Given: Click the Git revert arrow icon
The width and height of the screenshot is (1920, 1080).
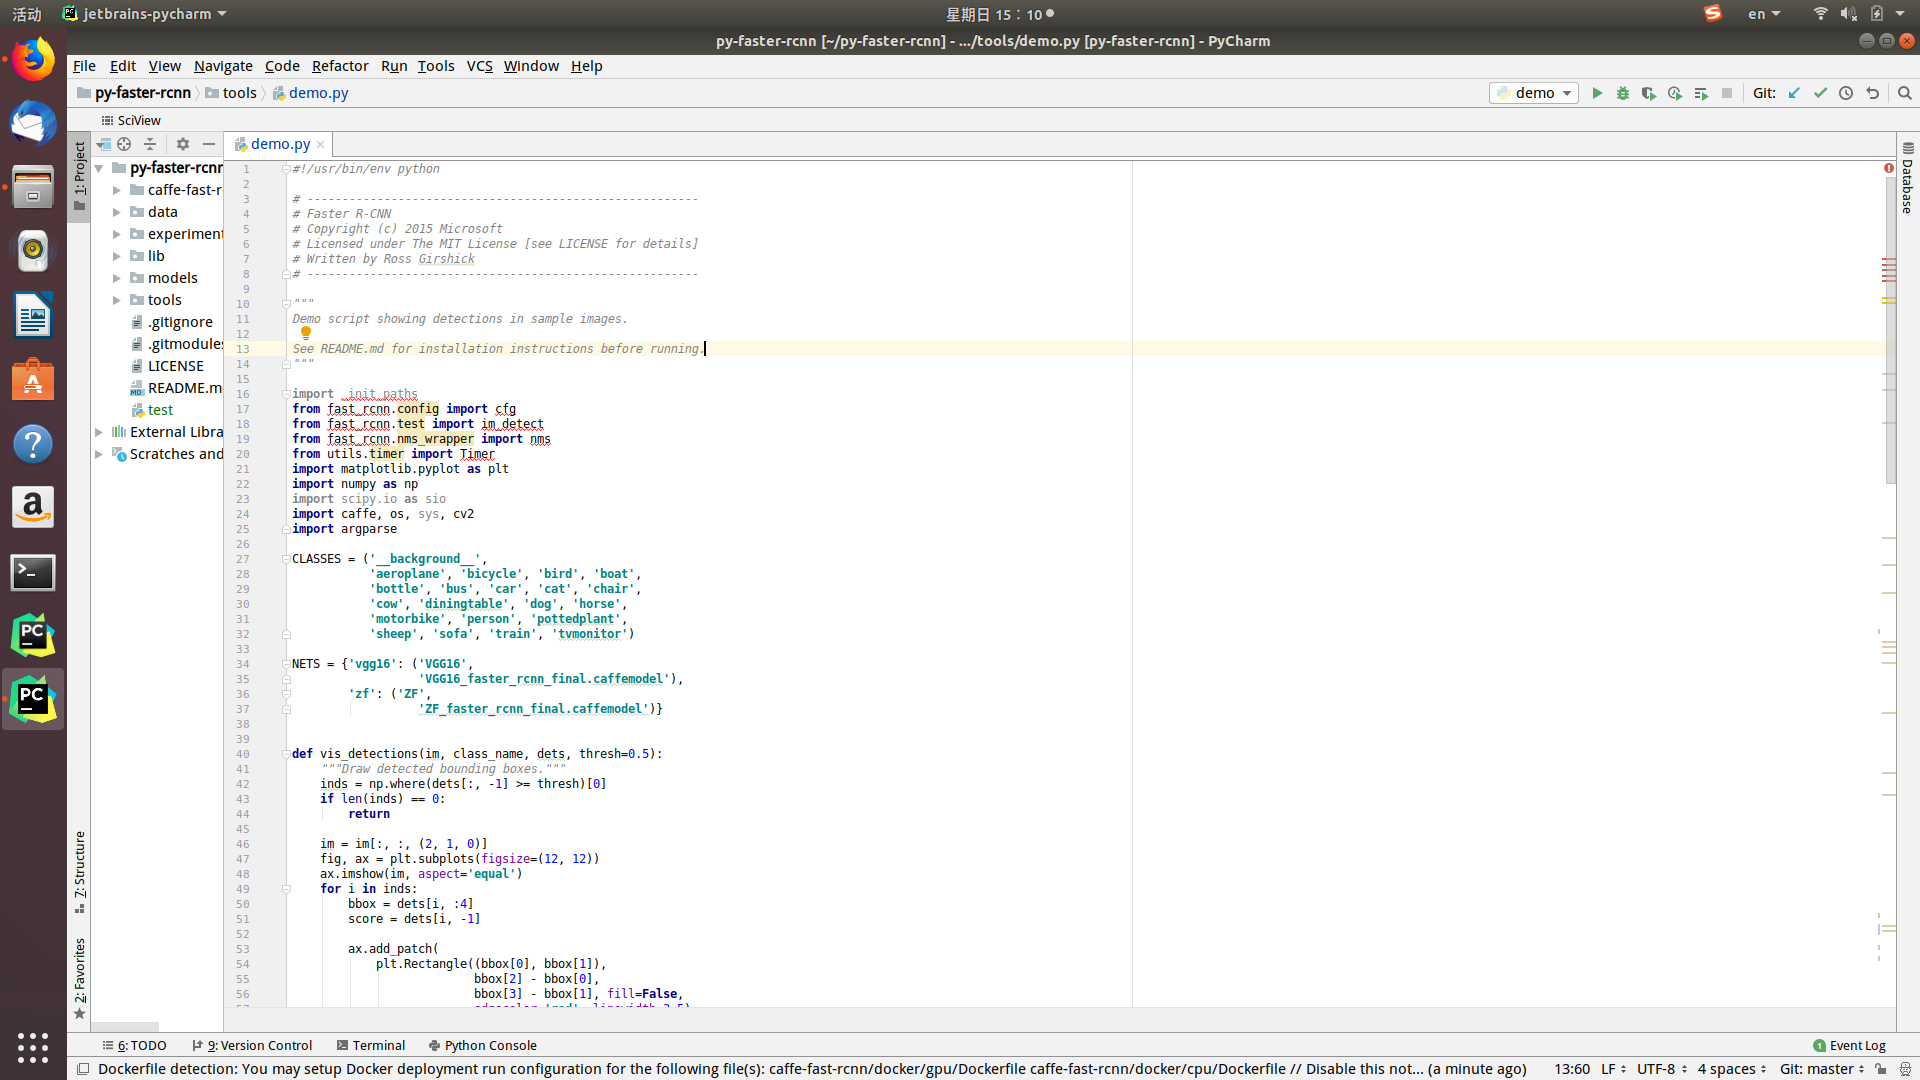Looking at the screenshot, I should 1872,93.
